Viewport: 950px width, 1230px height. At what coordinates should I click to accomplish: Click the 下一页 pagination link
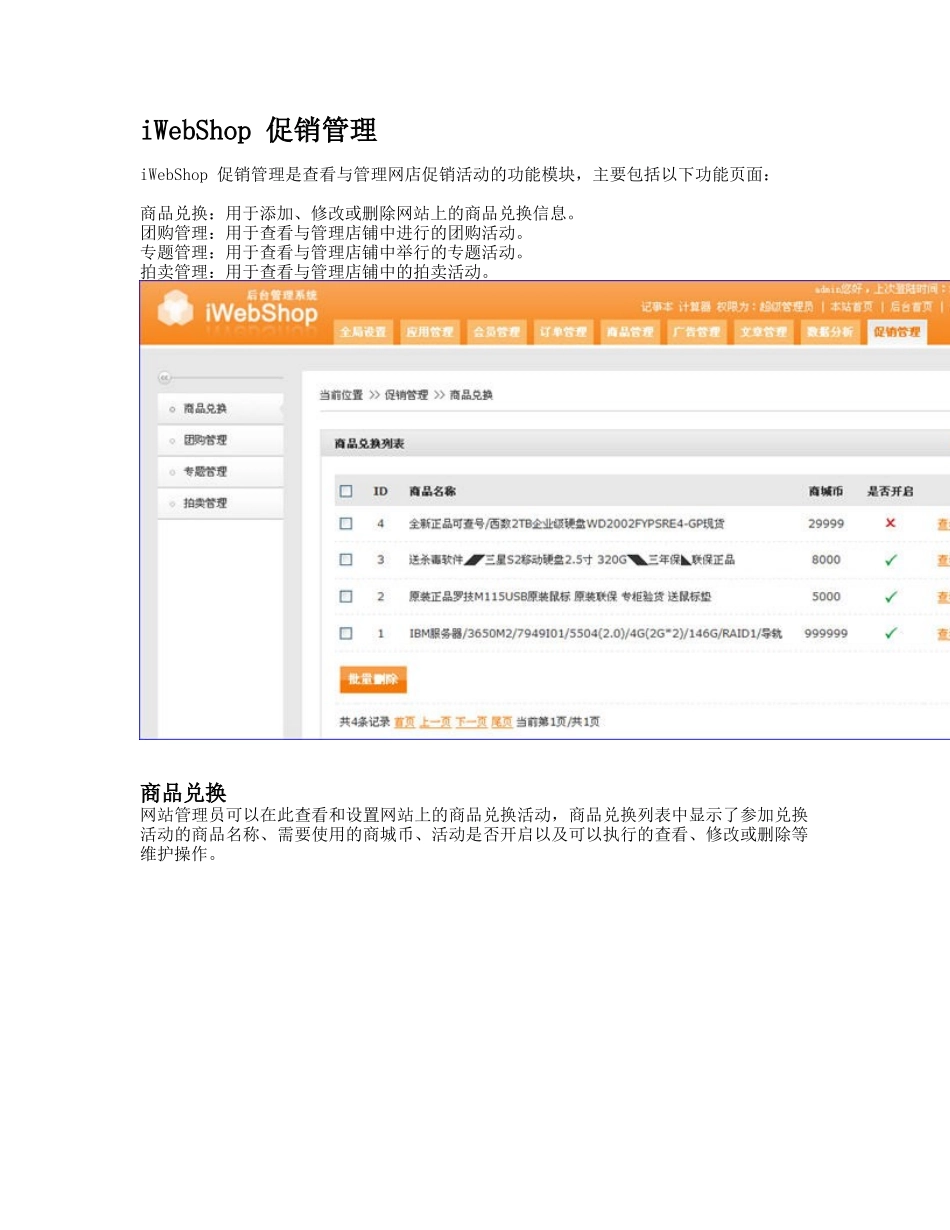point(471,722)
